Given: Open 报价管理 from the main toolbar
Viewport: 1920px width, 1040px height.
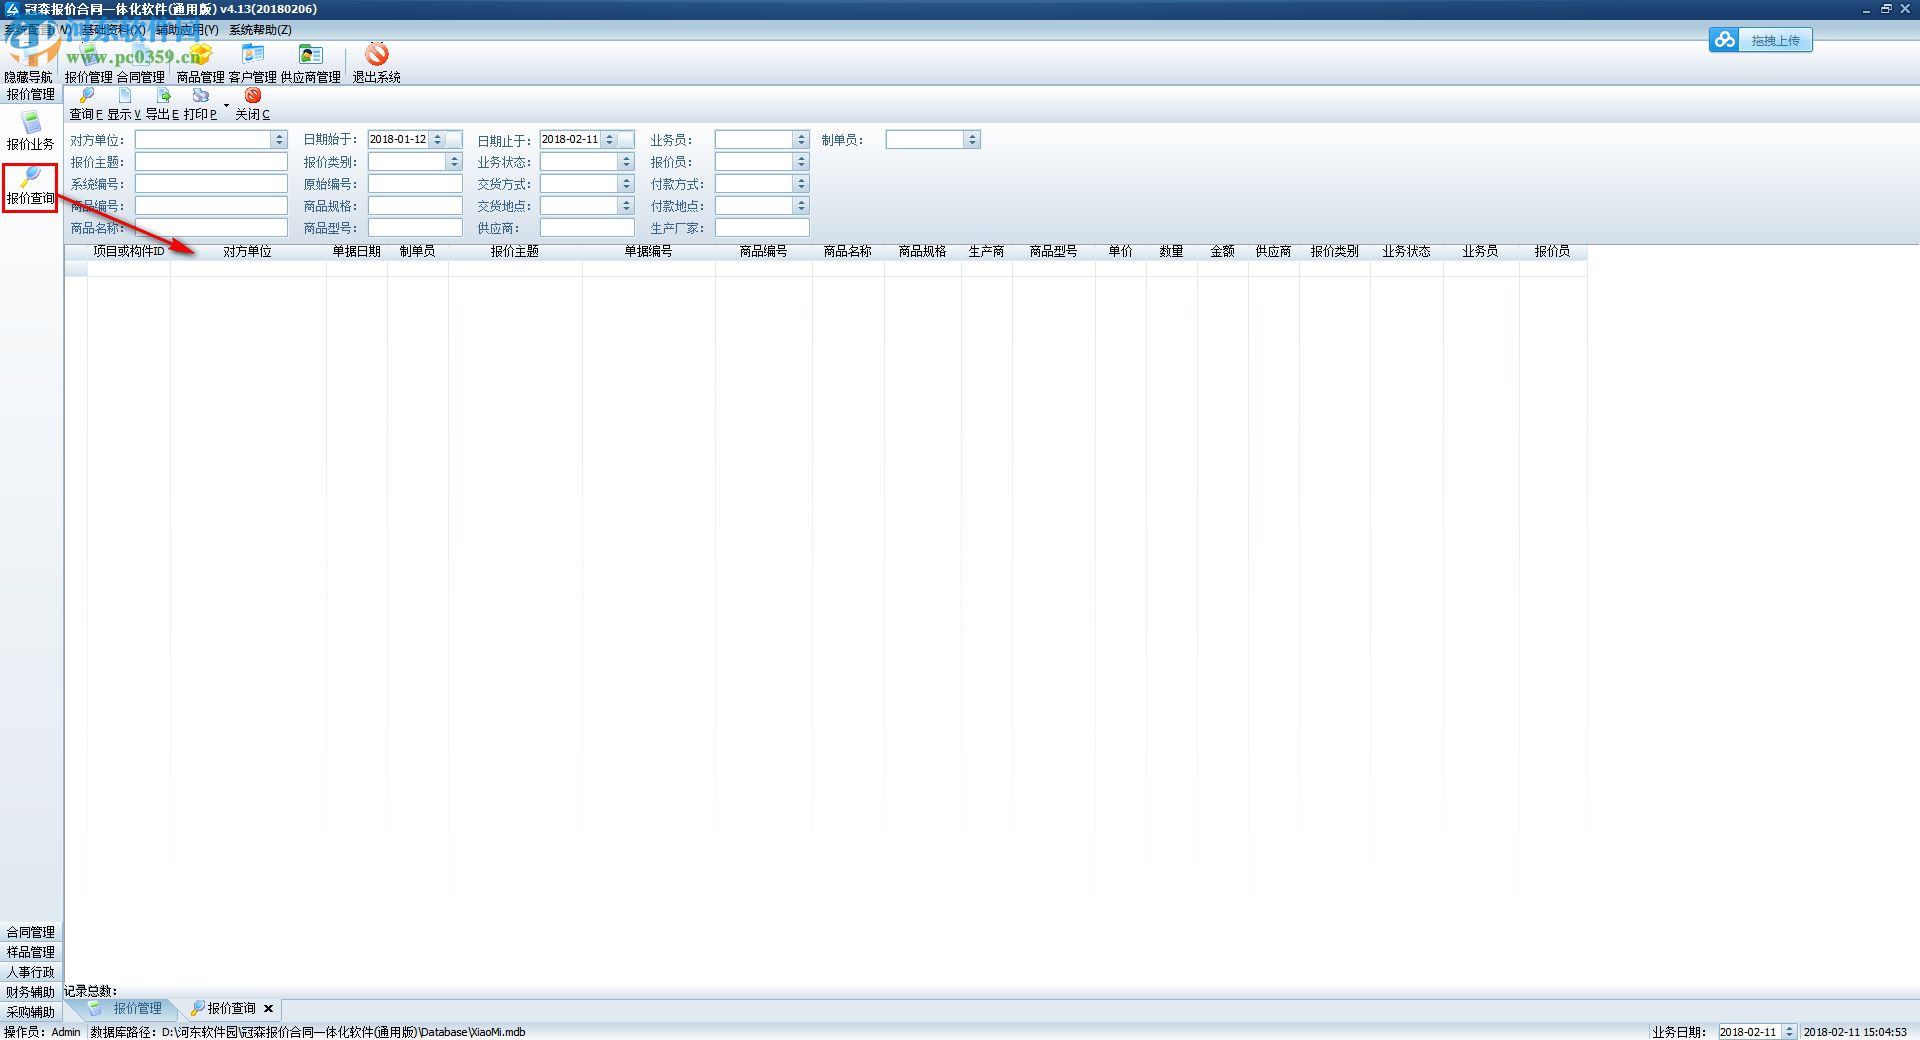Looking at the screenshot, I should [x=89, y=62].
